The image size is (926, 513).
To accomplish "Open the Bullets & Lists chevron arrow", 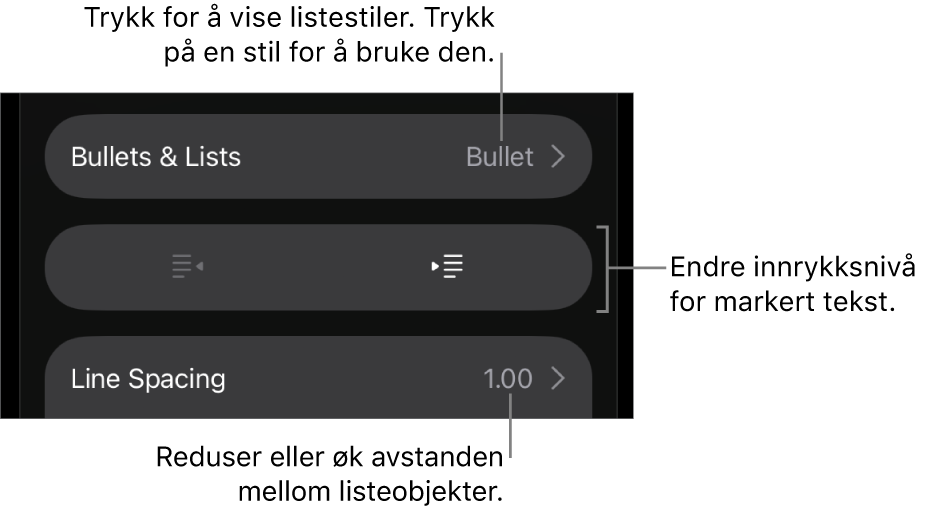I will 558,157.
